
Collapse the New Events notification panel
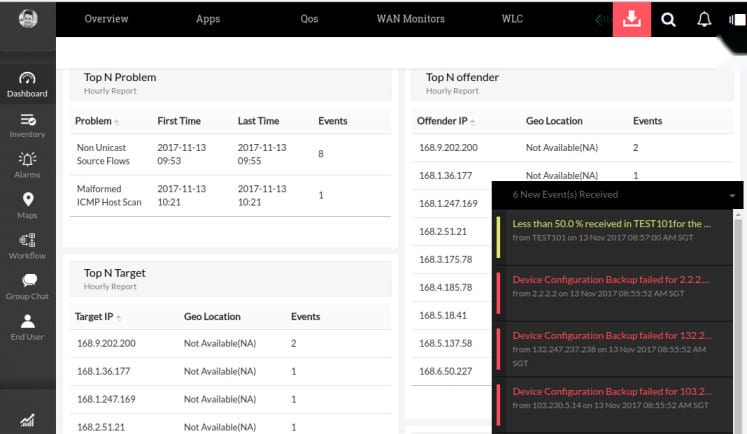[x=732, y=195]
